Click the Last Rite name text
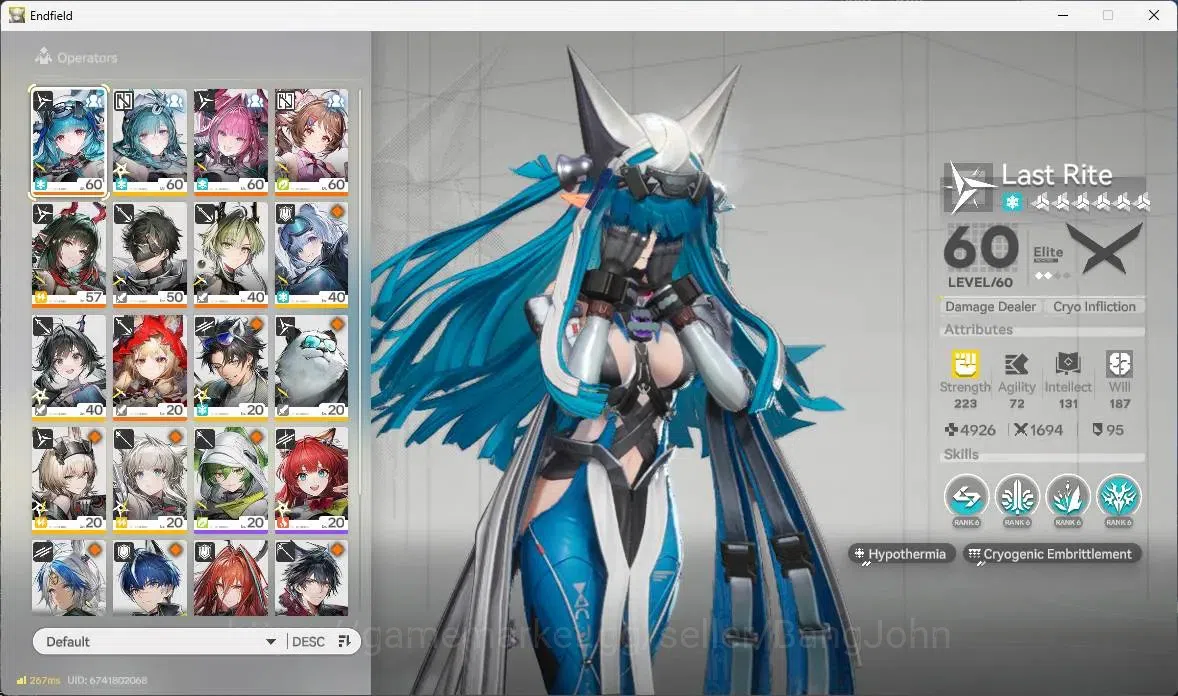Image resolution: width=1178 pixels, height=696 pixels. pyautogui.click(x=1056, y=175)
